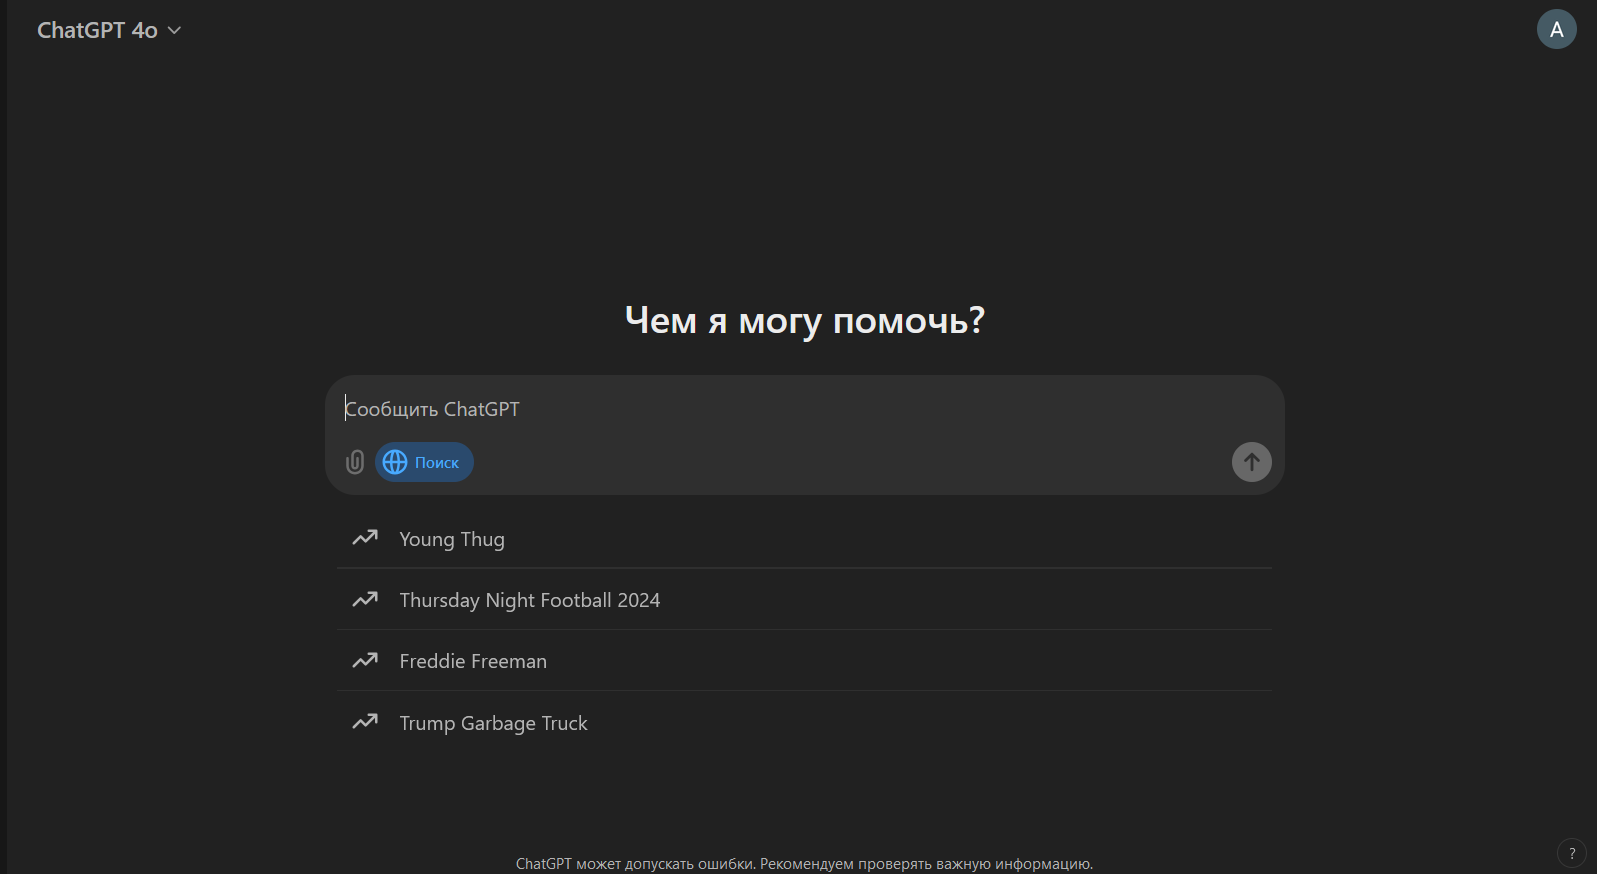The width and height of the screenshot is (1597, 874).
Task: Click the heading Чем я могу помочь?
Action: pos(805,321)
